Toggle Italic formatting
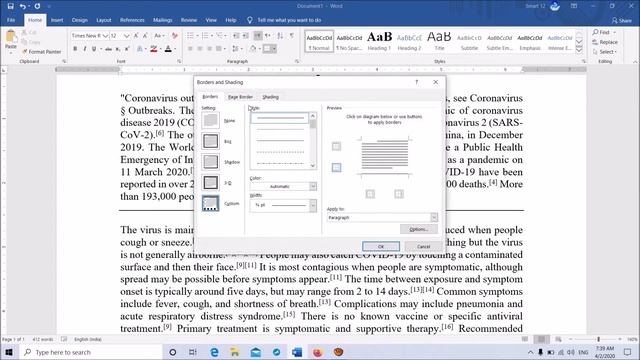The width and height of the screenshot is (640, 360). tap(84, 49)
